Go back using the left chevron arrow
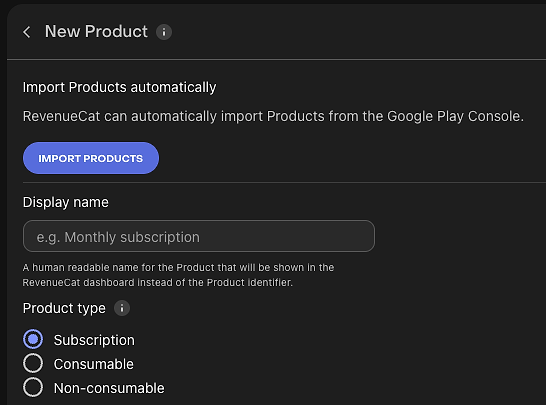The image size is (546, 405). [x=27, y=32]
